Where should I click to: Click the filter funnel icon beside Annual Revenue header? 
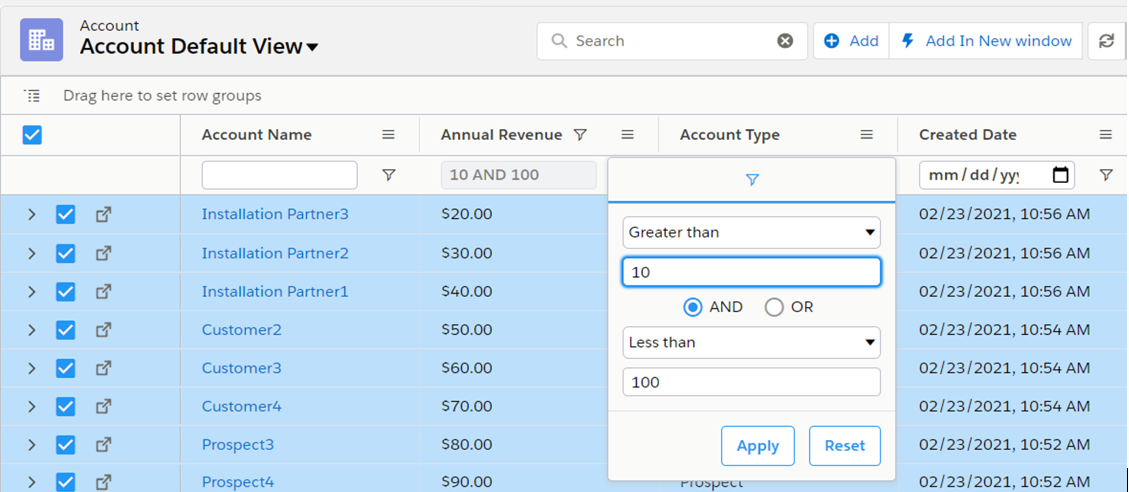point(580,135)
